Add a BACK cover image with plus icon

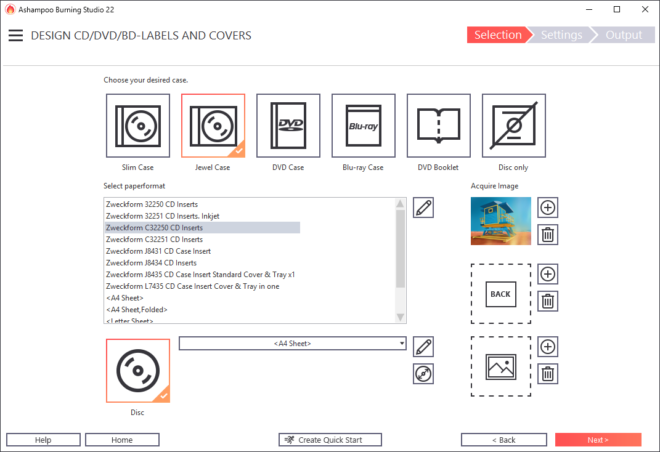548,274
